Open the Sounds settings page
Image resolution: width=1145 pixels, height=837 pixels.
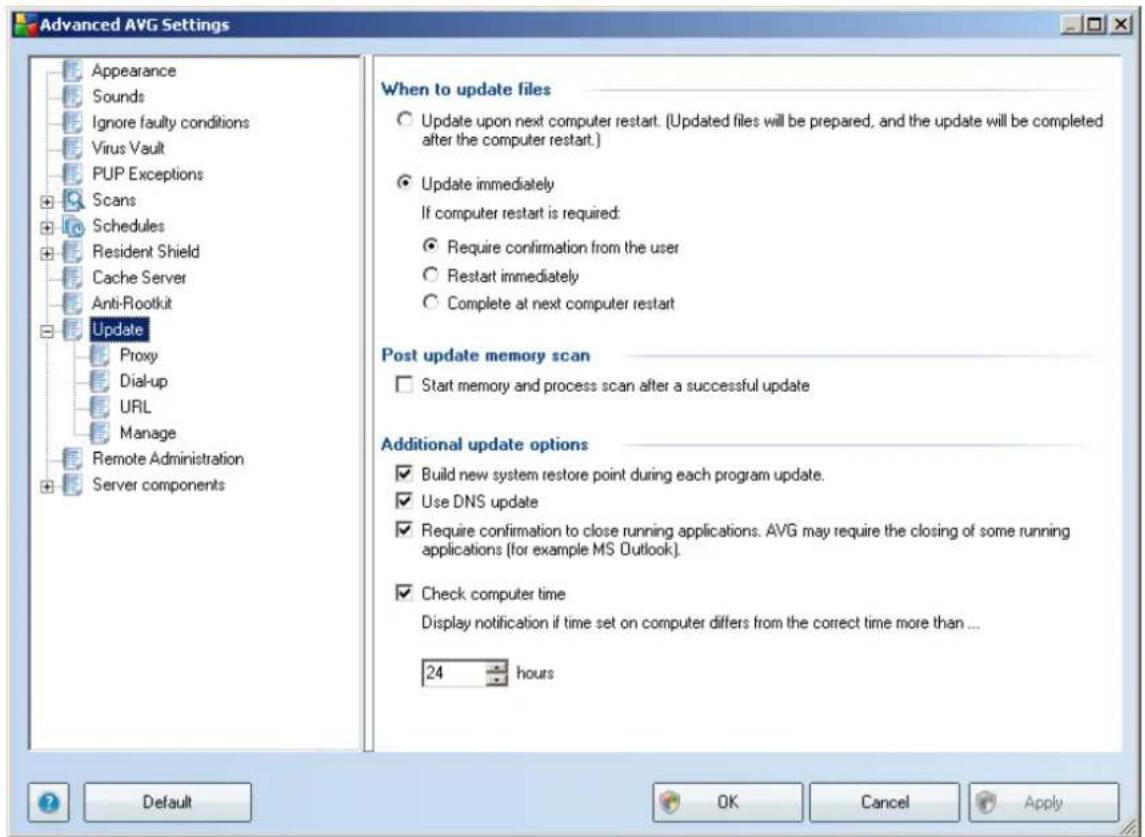coord(118,96)
